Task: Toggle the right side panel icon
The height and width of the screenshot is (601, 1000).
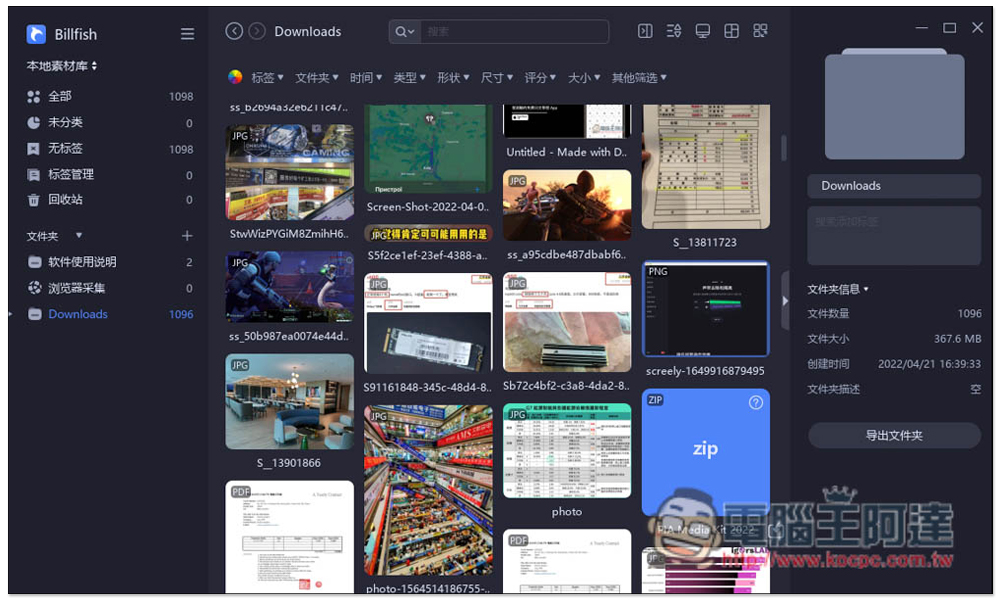Action: pos(645,32)
